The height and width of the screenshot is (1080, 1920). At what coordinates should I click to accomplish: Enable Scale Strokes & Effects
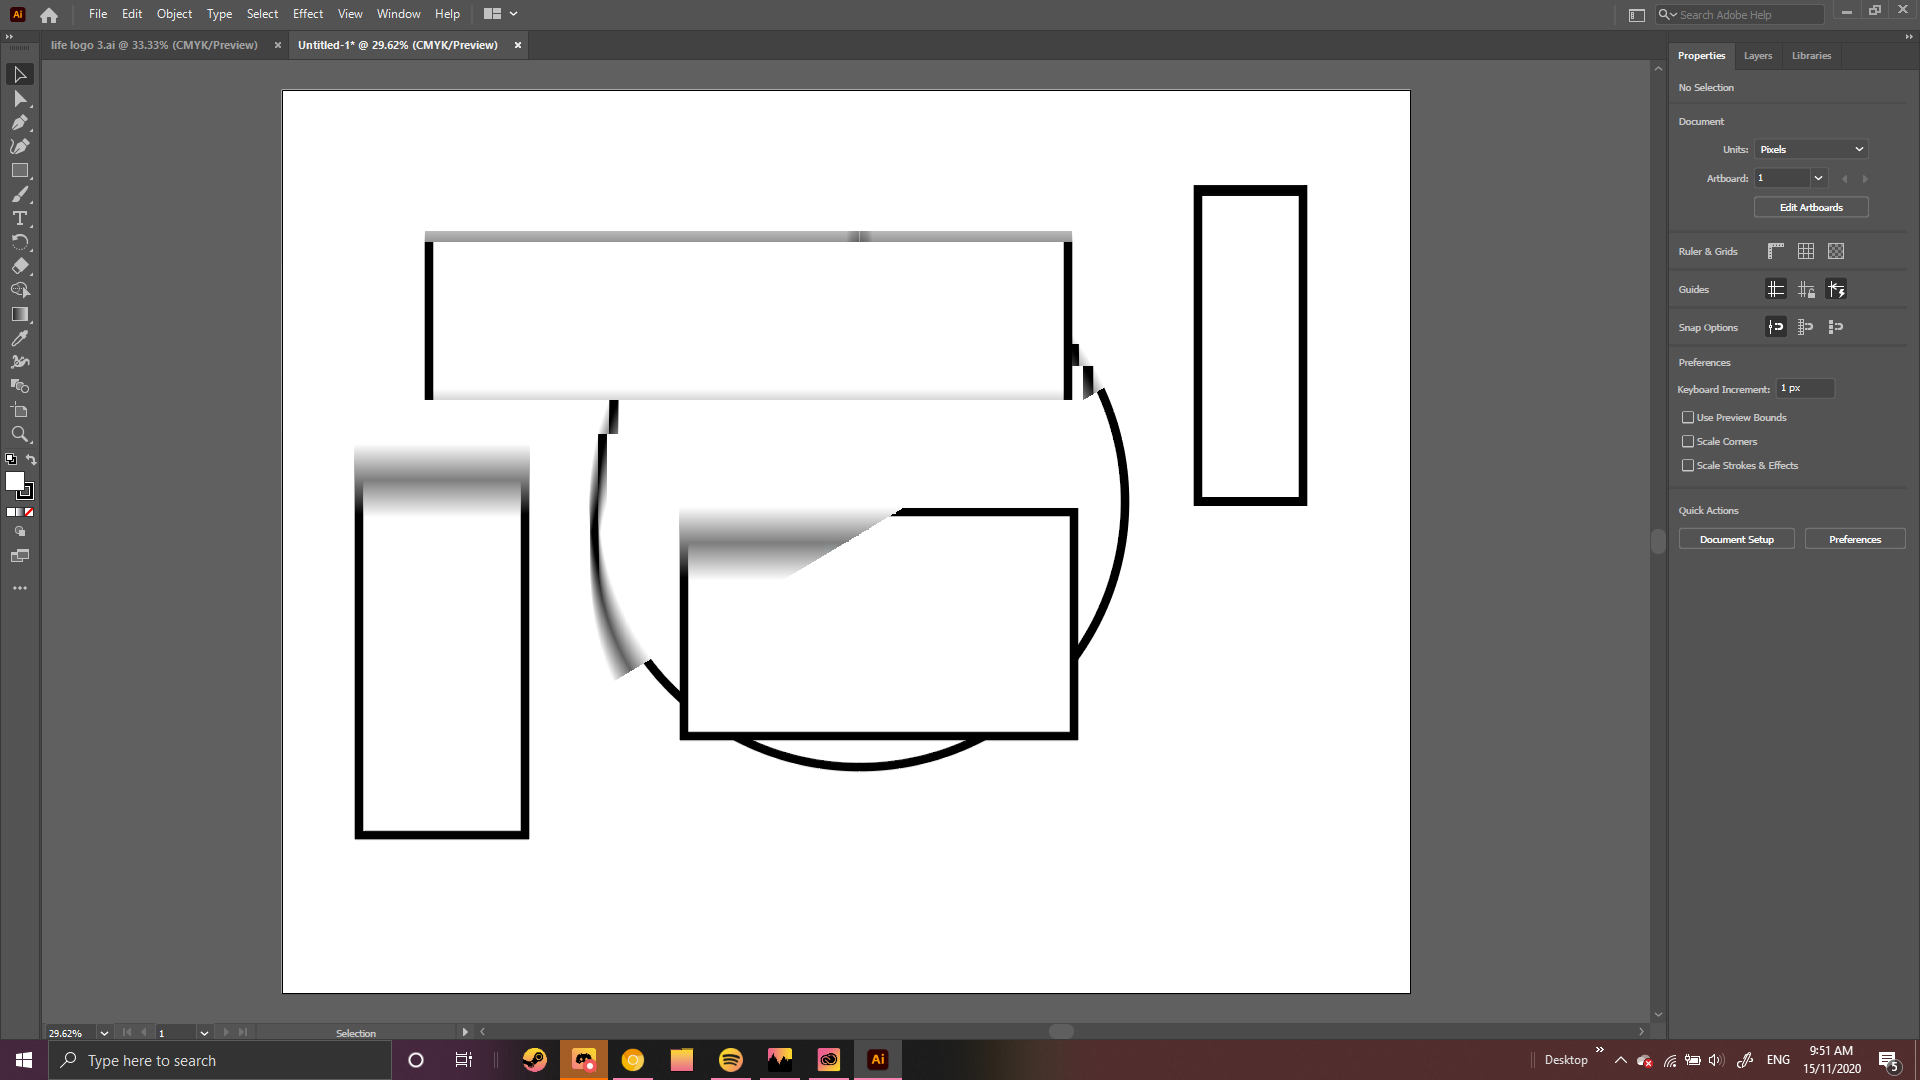(1689, 465)
